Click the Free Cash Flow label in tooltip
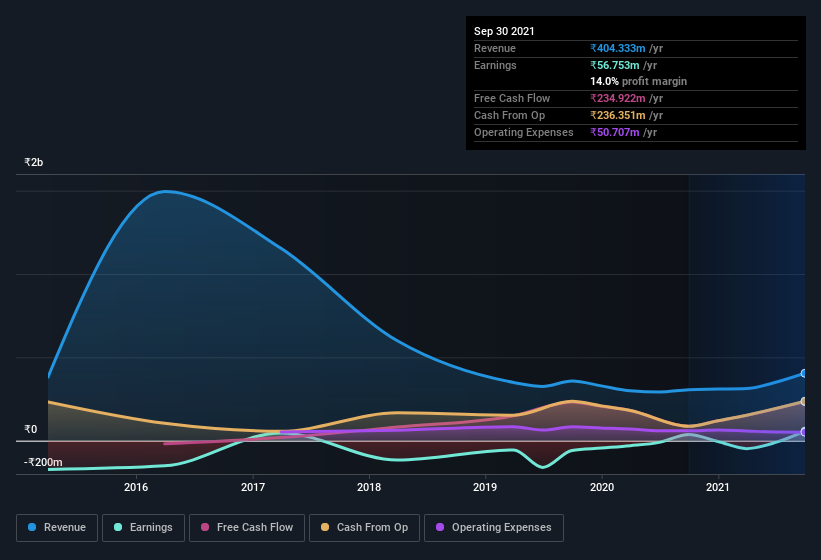Image resolution: width=821 pixels, height=560 pixels. tap(512, 98)
